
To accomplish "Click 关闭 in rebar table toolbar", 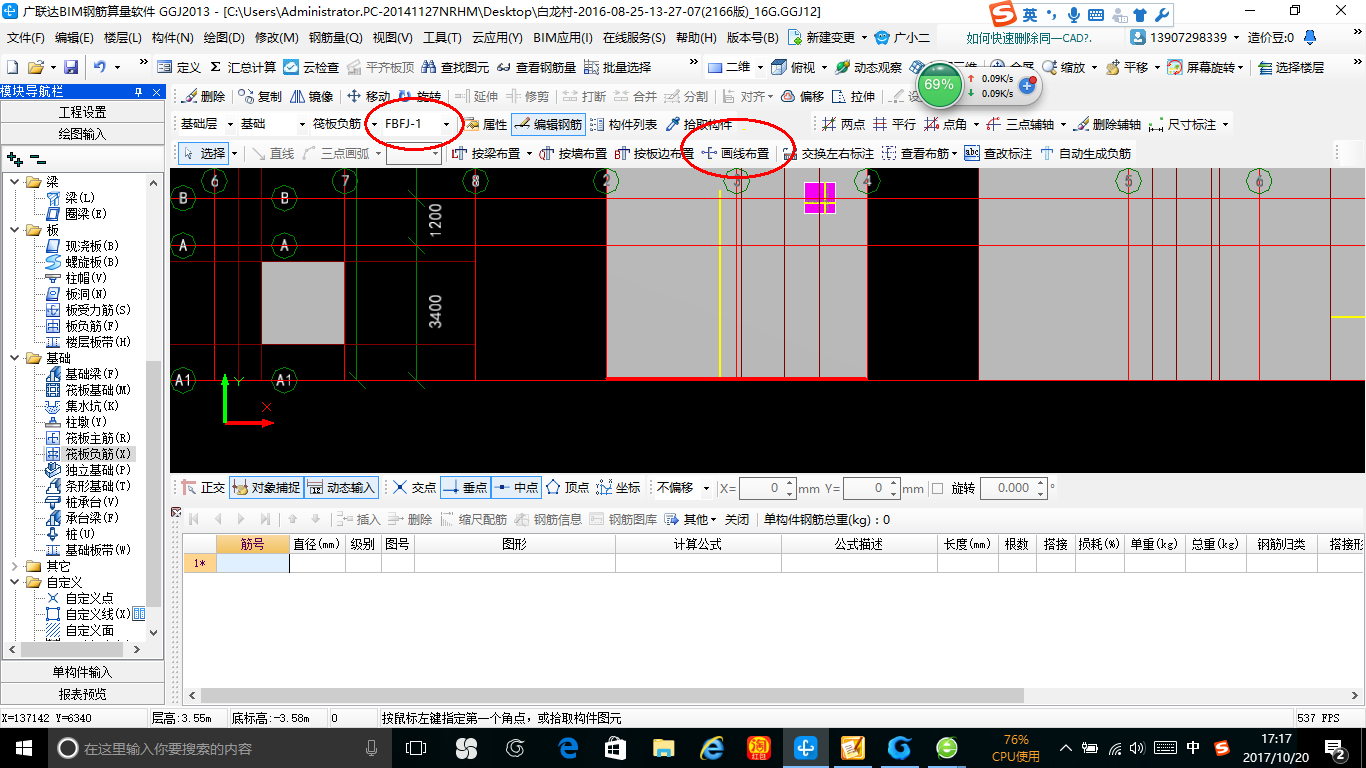I will (x=737, y=519).
